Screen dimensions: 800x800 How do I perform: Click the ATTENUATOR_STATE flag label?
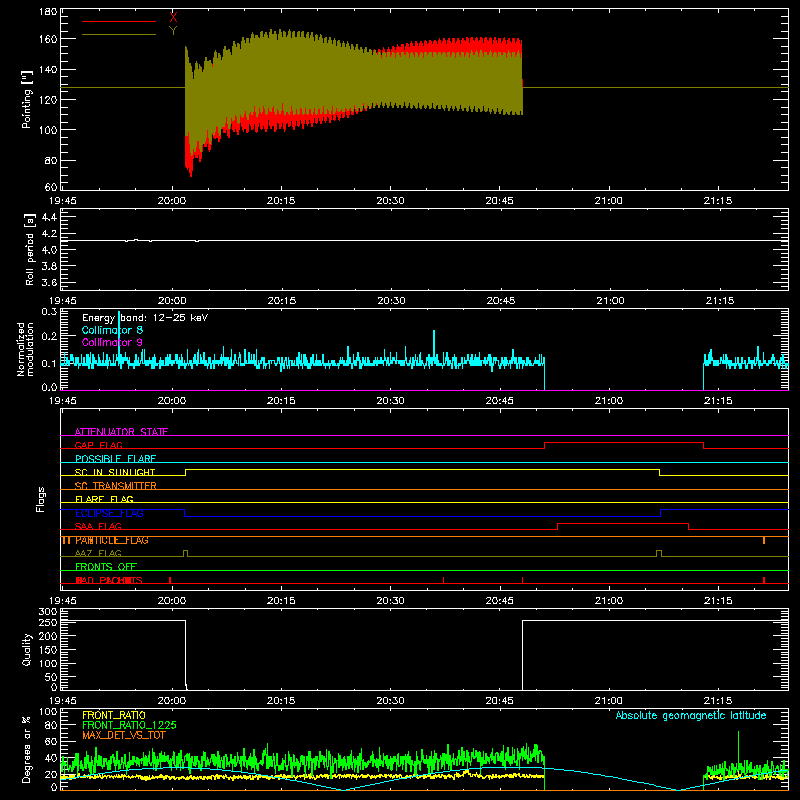pyautogui.click(x=121, y=432)
